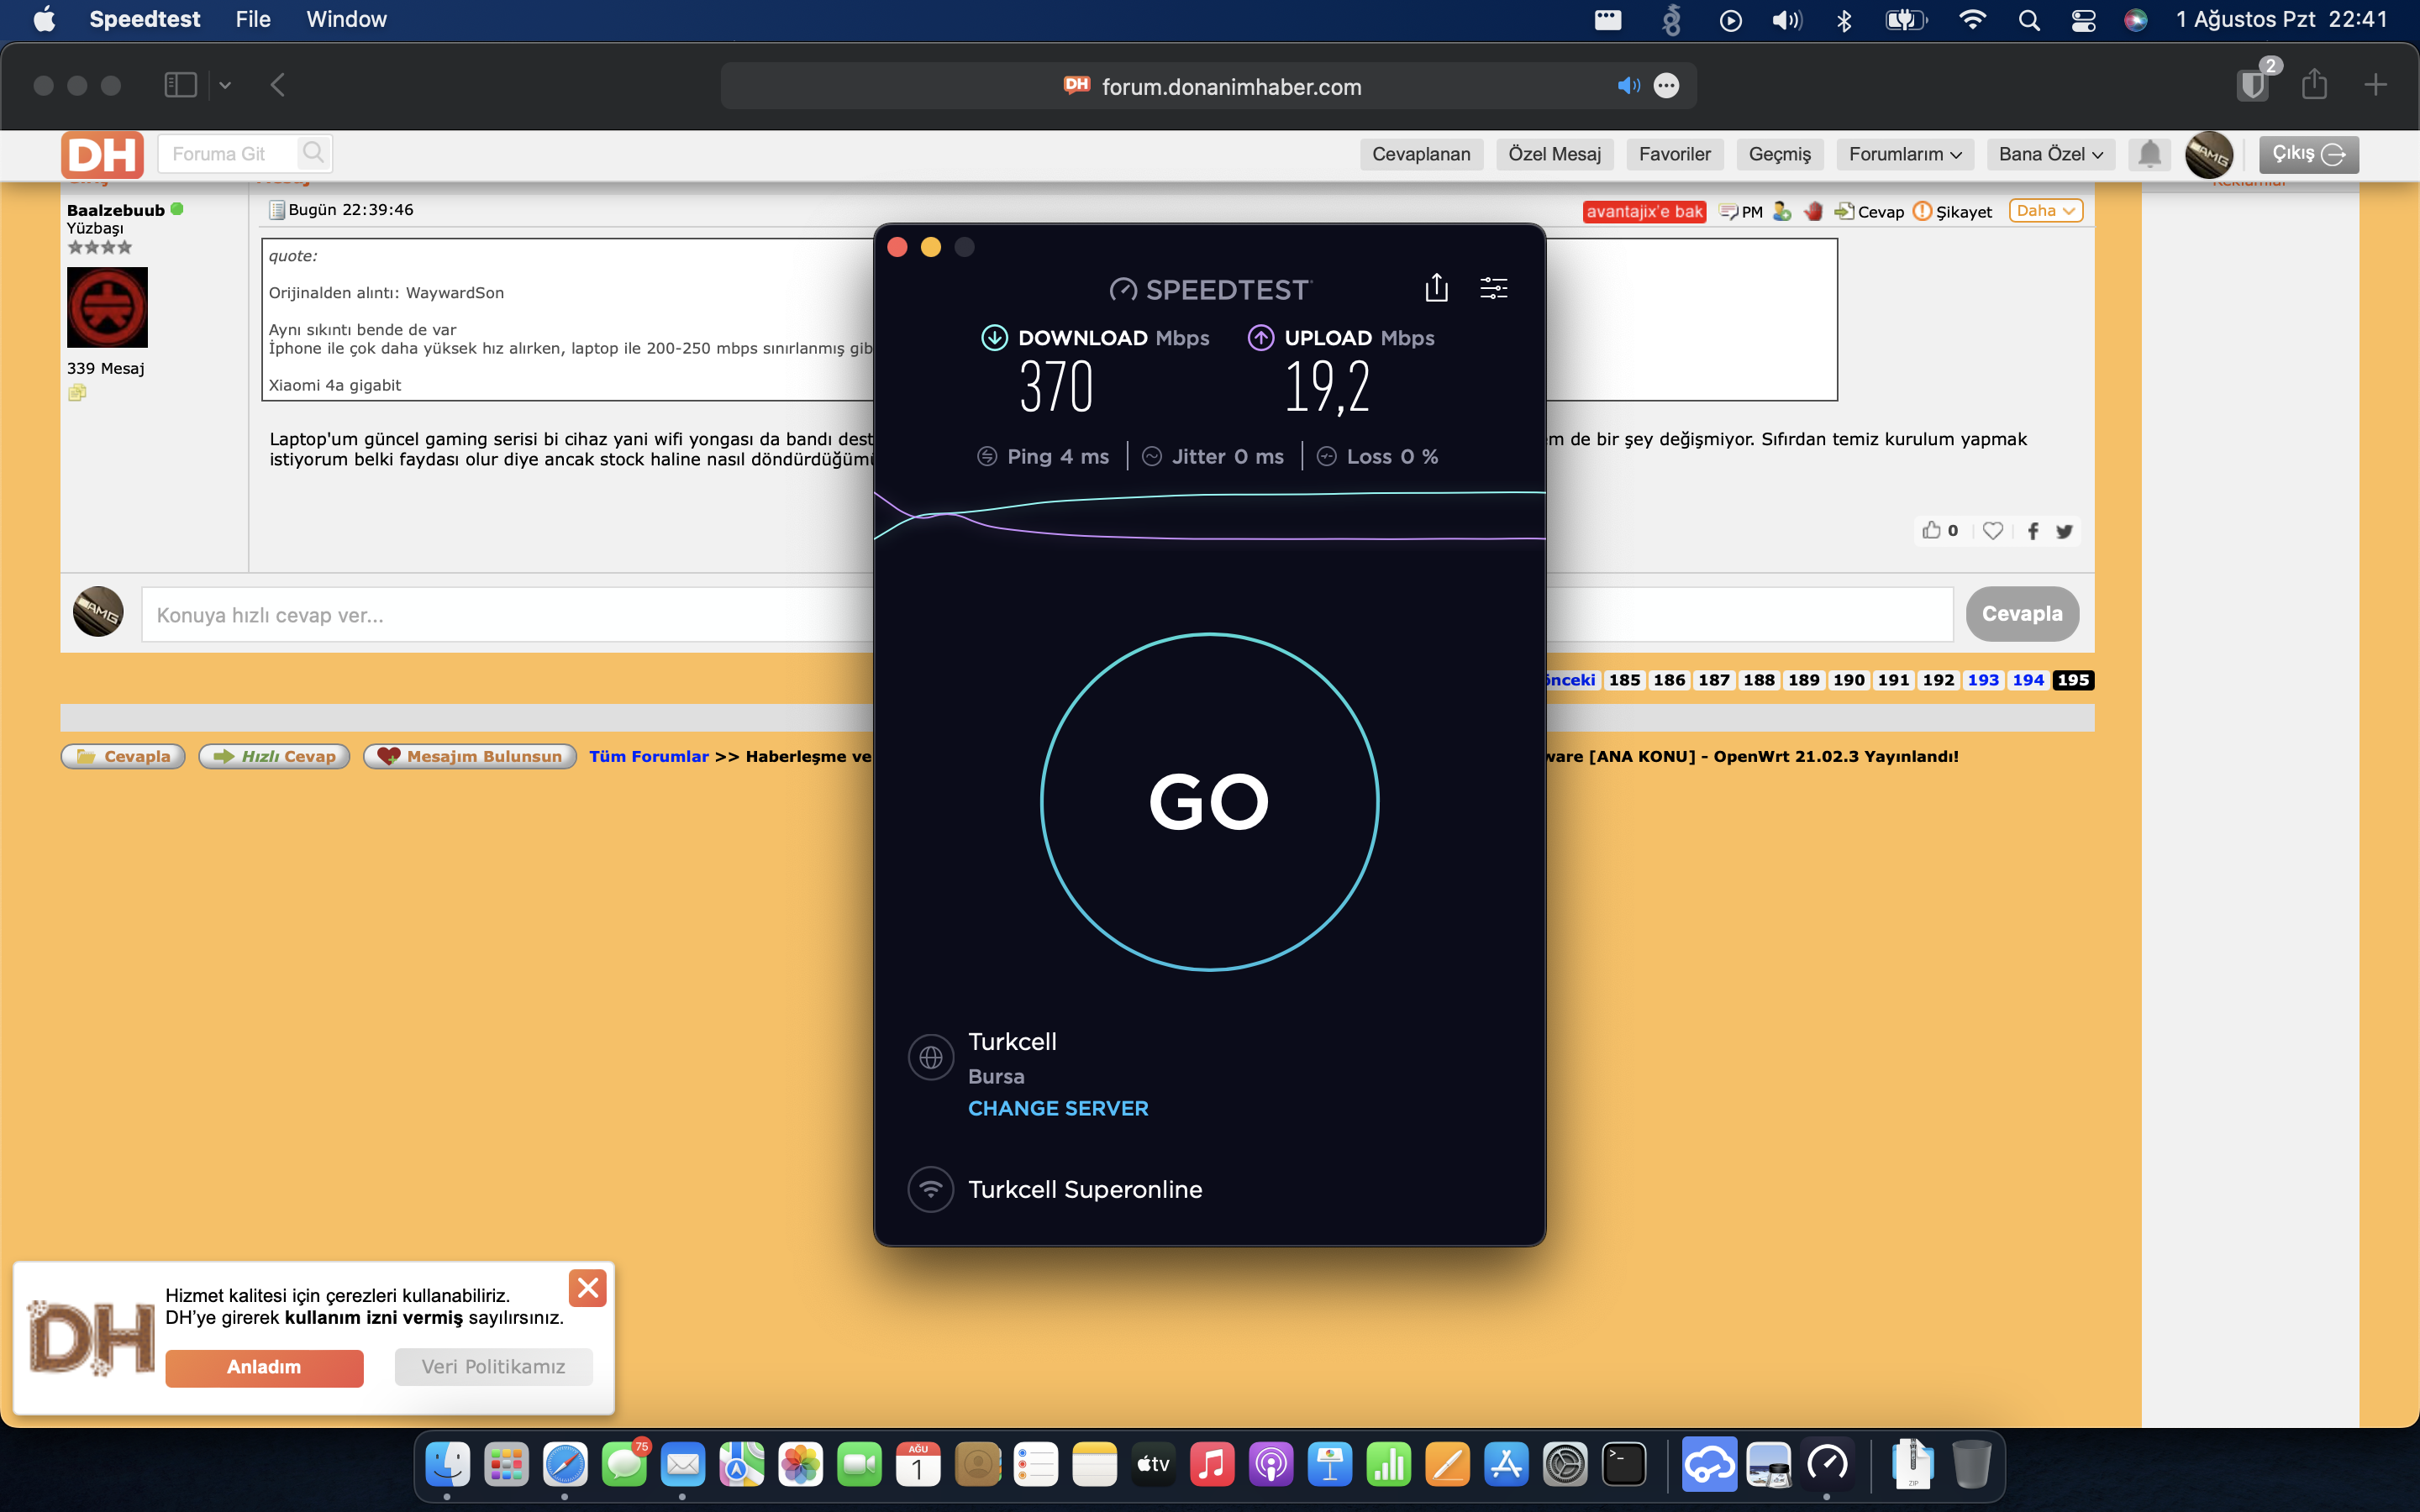Open Terminal from the Dock
2420x1512 pixels.
coord(1624,1465)
